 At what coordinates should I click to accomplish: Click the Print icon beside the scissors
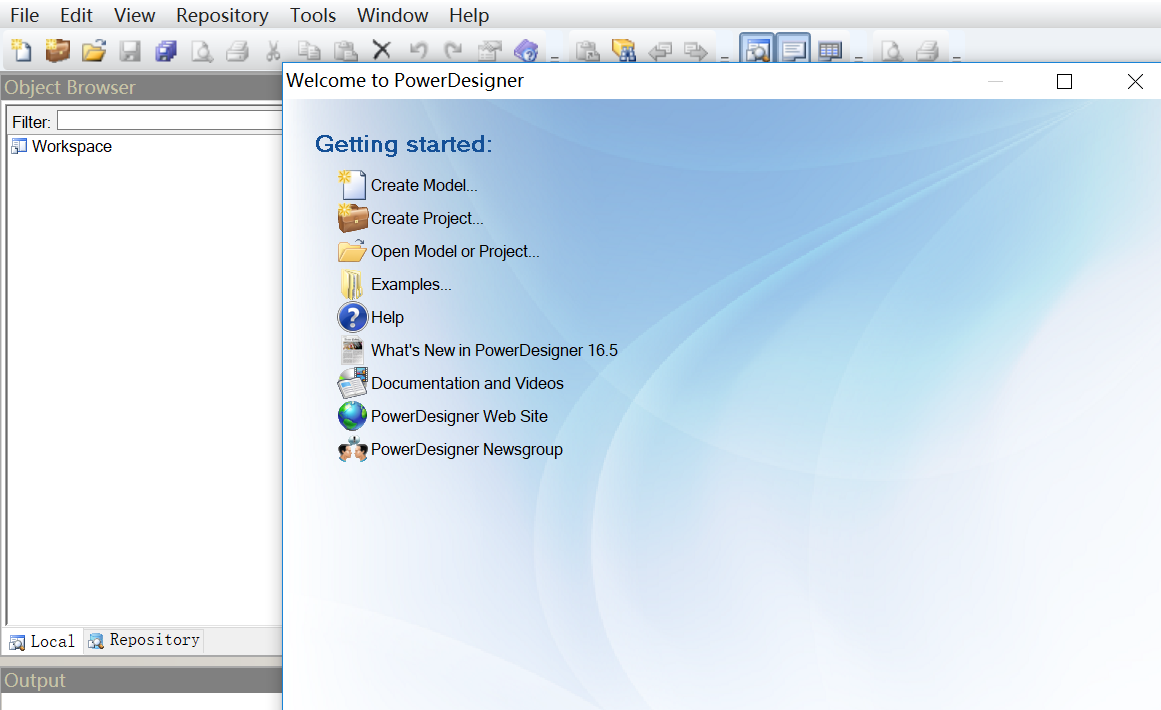[x=238, y=50]
